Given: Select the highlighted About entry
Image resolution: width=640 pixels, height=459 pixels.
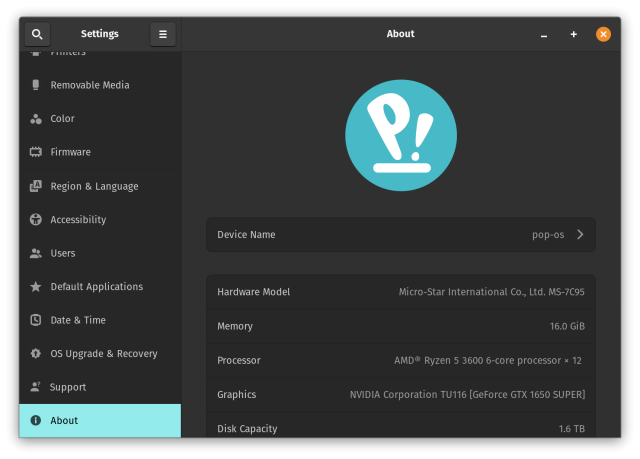Looking at the screenshot, I should click(x=100, y=421).
